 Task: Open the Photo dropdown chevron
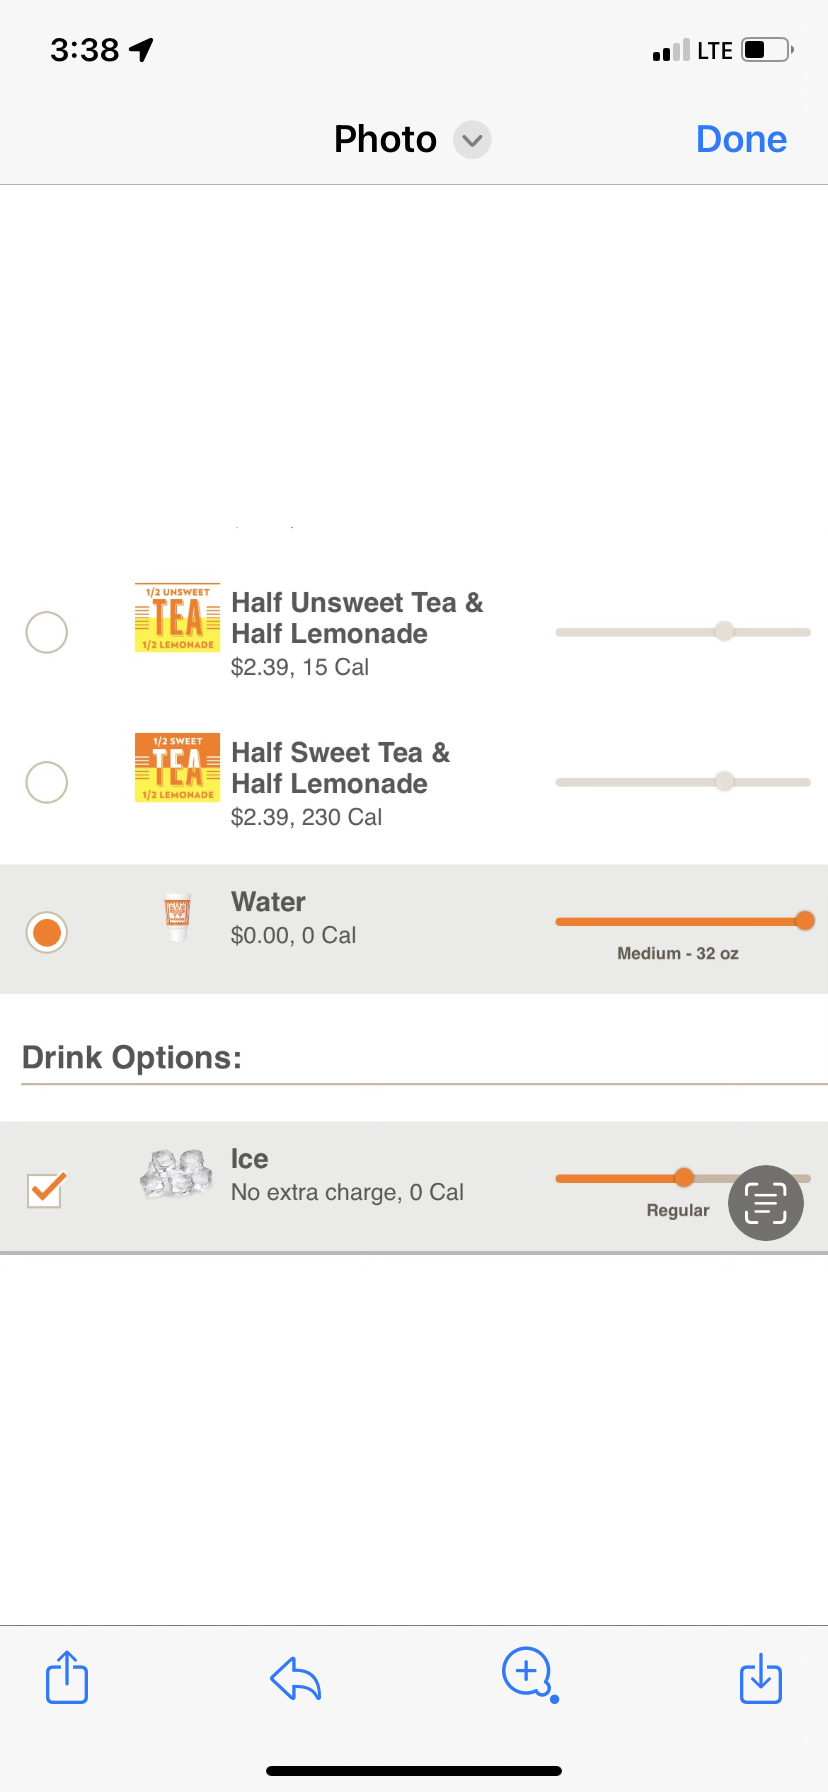pyautogui.click(x=472, y=140)
